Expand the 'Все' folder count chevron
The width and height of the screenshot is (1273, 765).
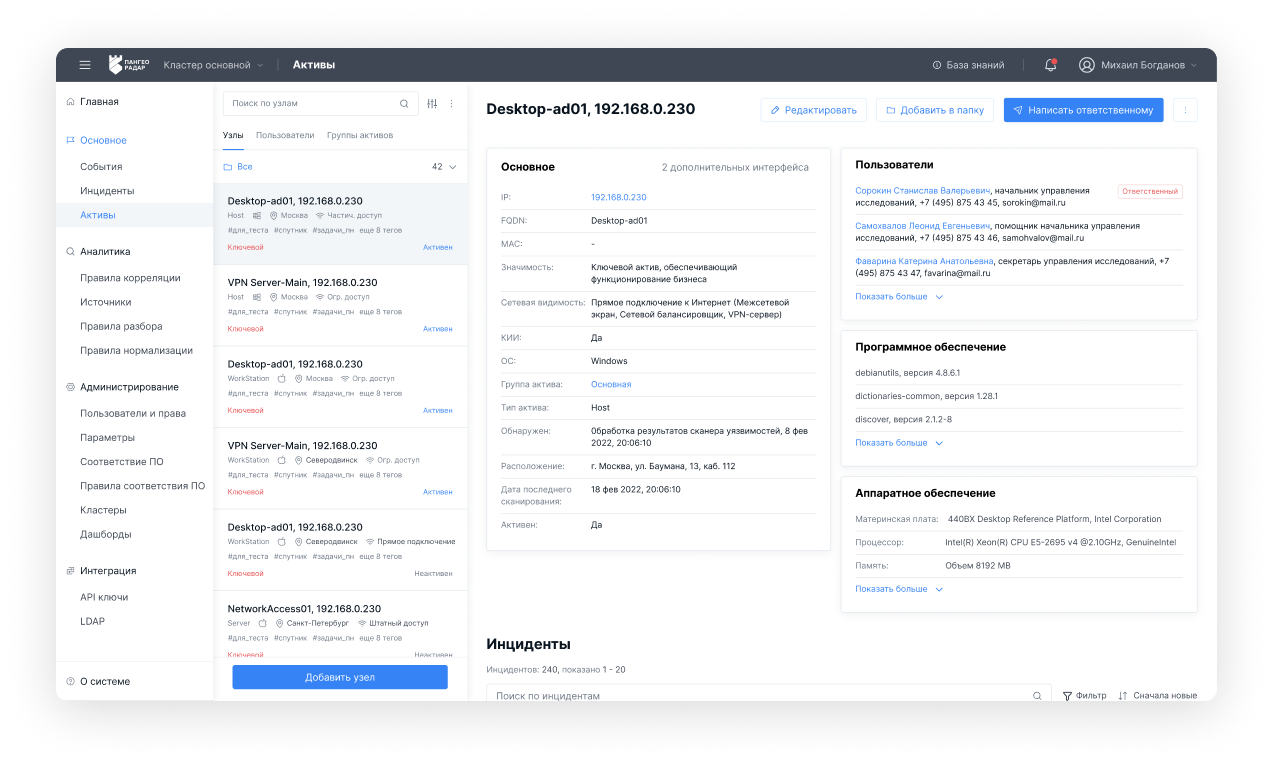click(x=452, y=167)
